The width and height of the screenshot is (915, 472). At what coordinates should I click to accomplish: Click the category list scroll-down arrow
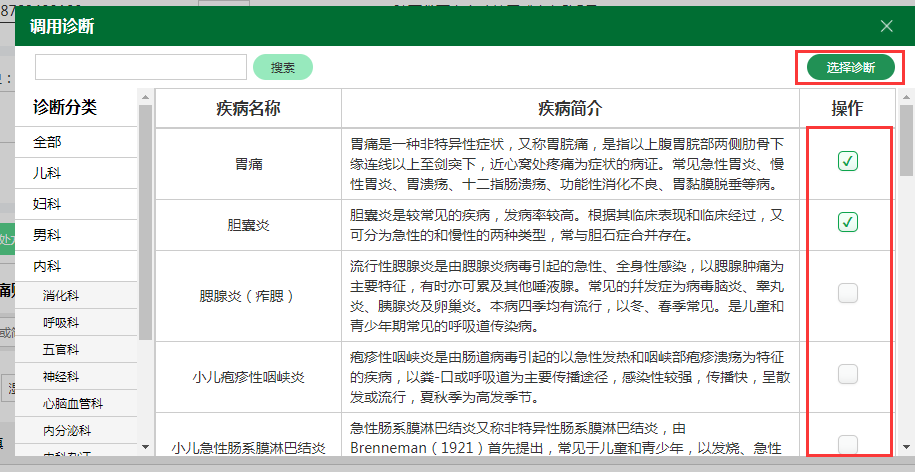(146, 447)
